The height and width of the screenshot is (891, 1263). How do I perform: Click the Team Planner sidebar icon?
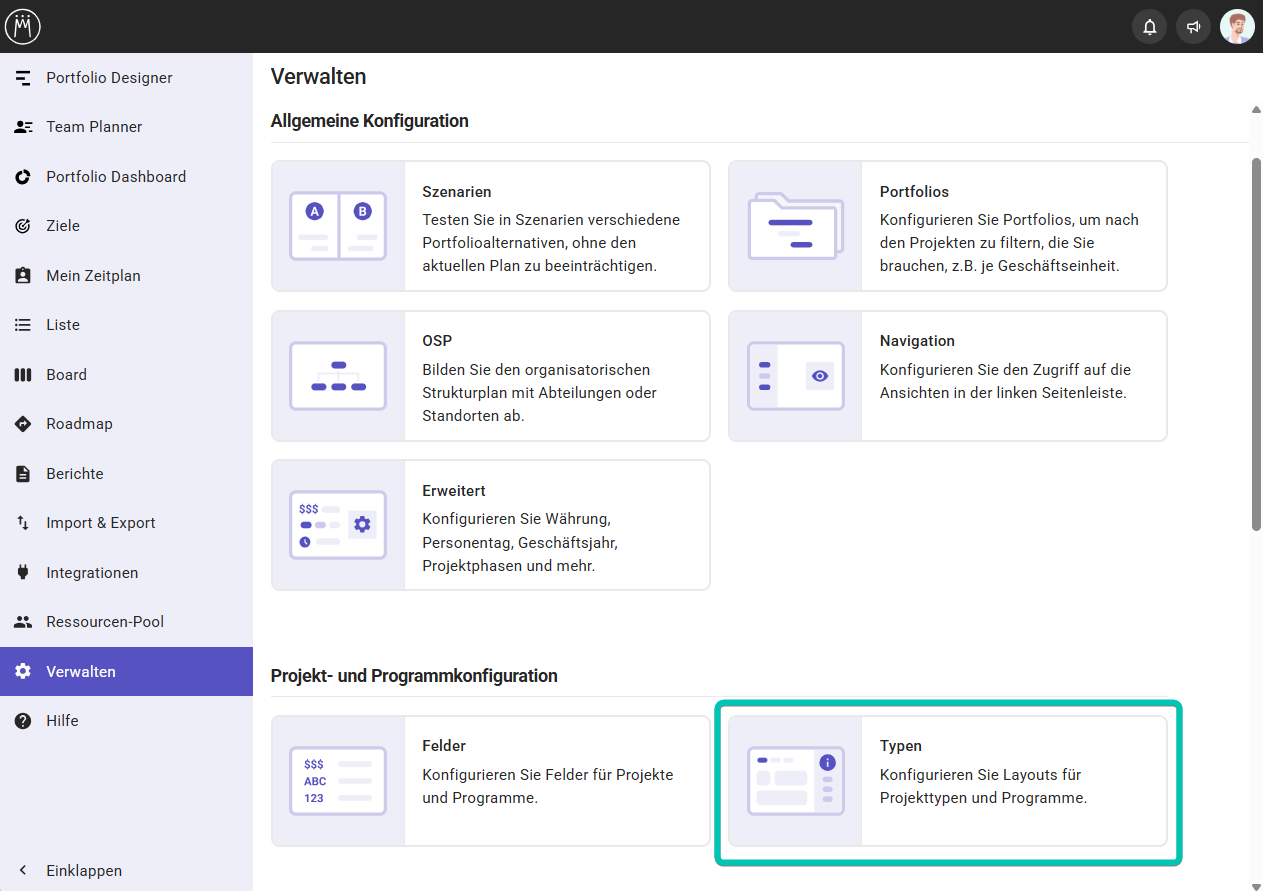click(x=23, y=127)
